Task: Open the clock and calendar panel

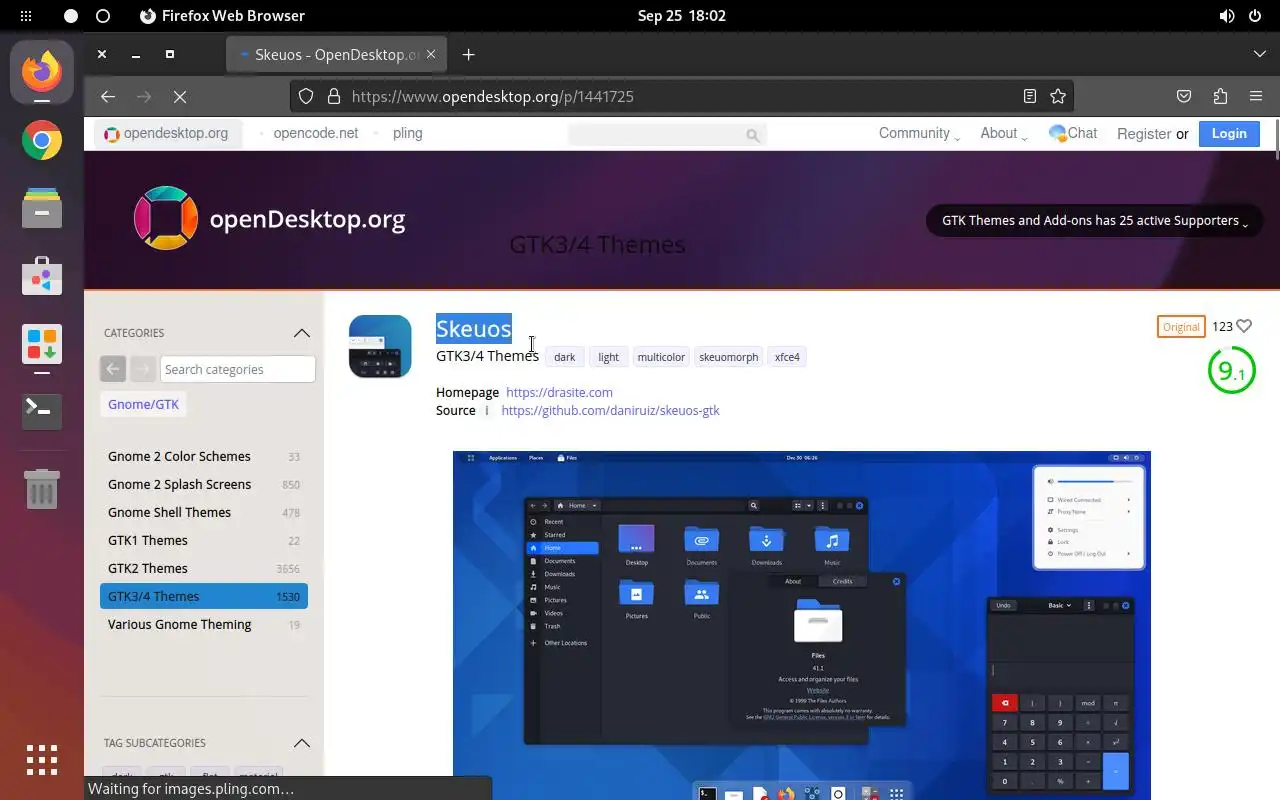Action: click(x=681, y=16)
